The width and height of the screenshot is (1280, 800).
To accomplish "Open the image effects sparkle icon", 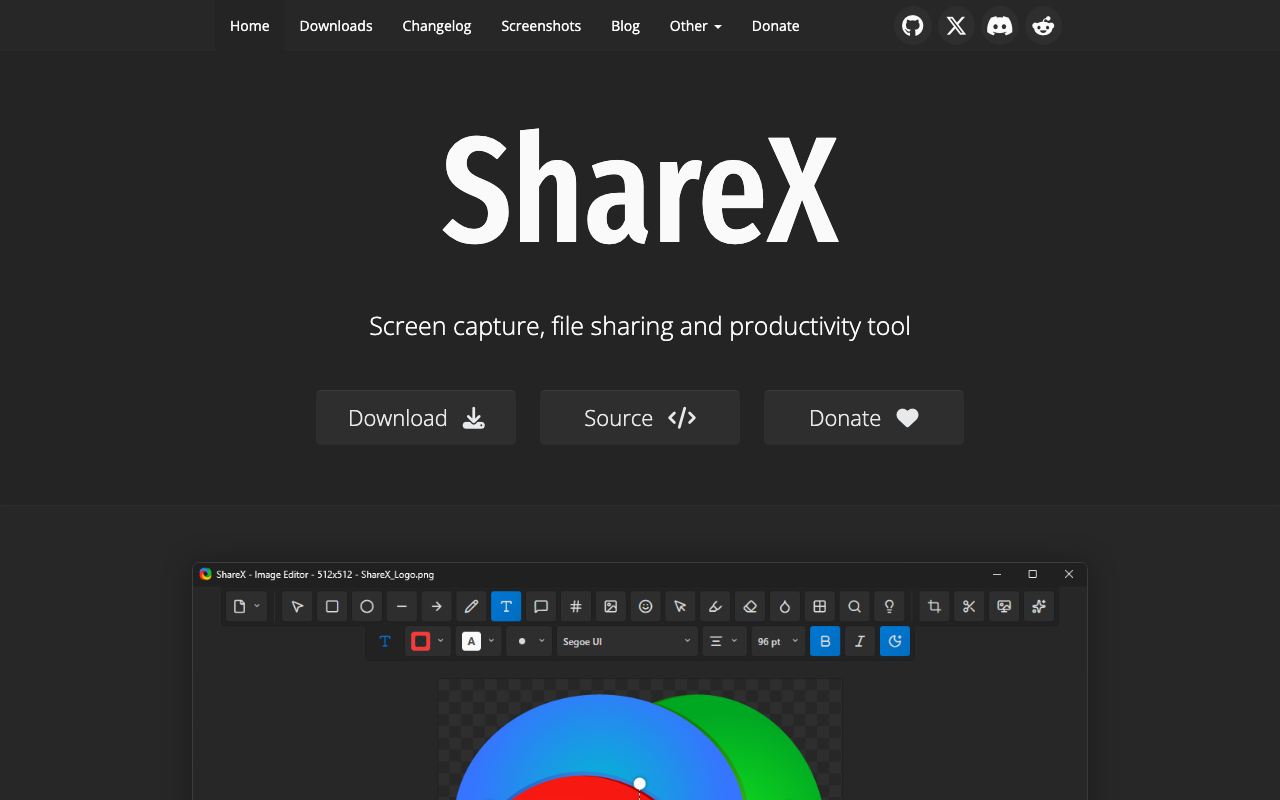I will pyautogui.click(x=1039, y=606).
